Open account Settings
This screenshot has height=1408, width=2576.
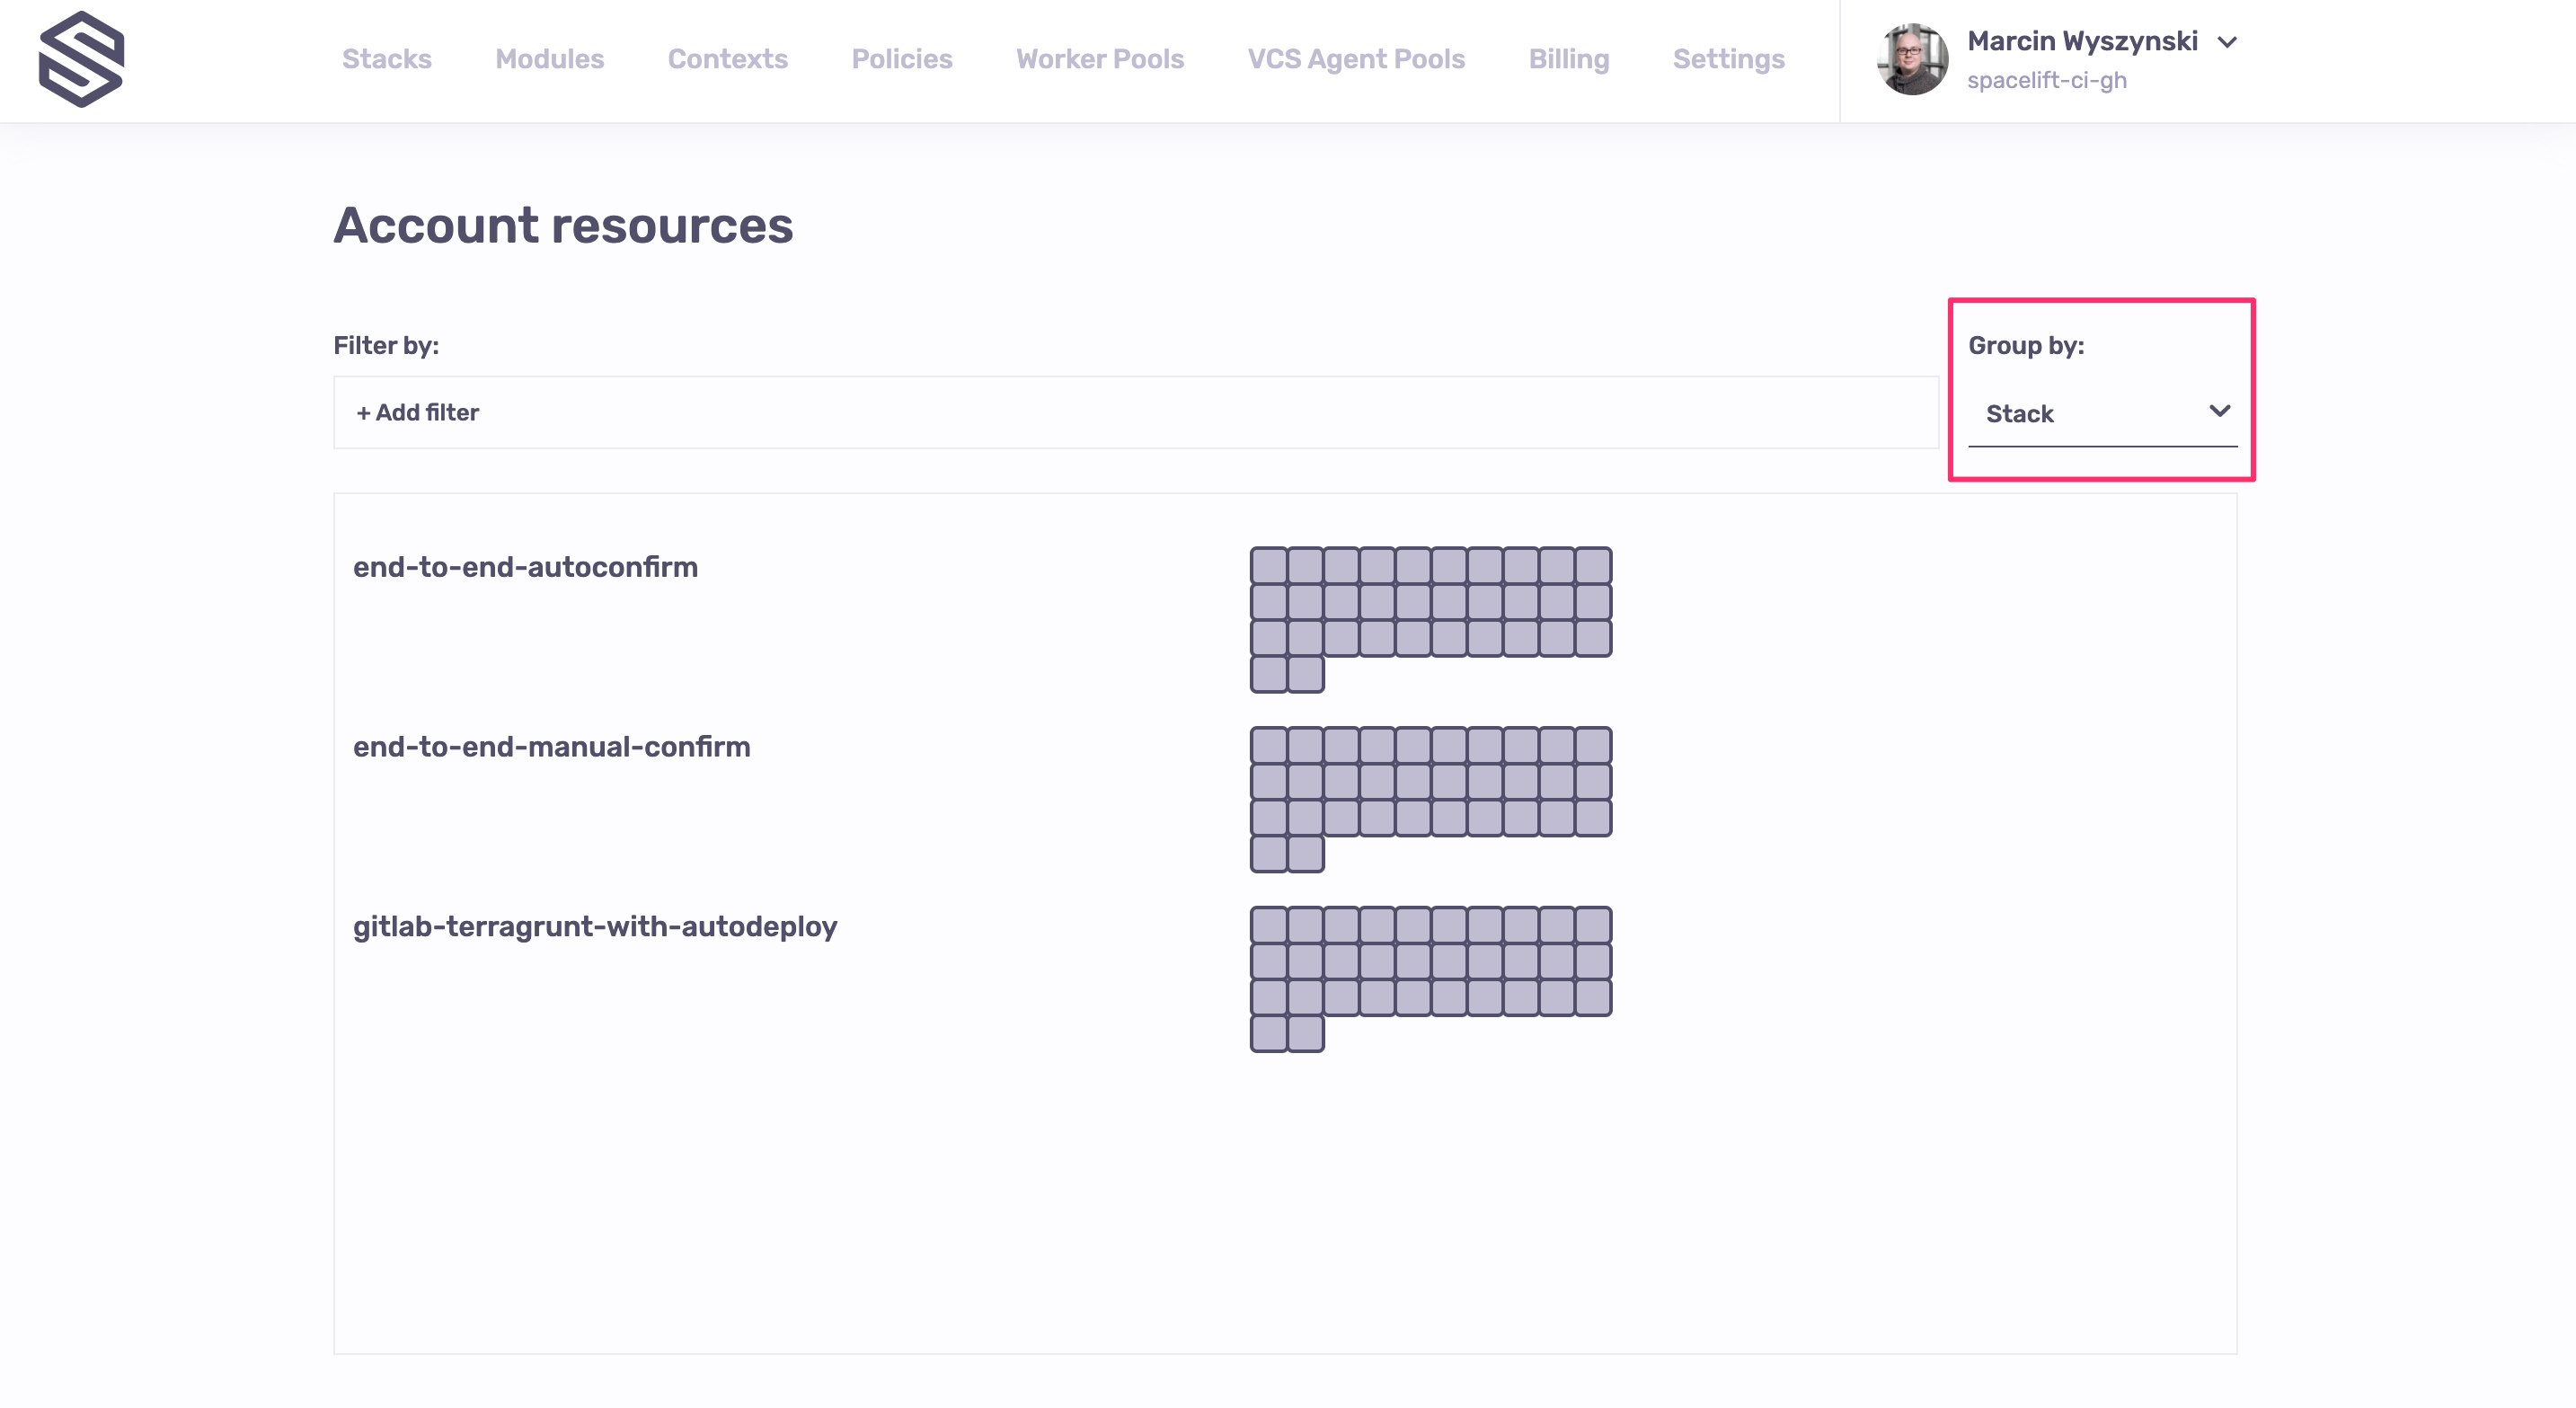point(1728,59)
